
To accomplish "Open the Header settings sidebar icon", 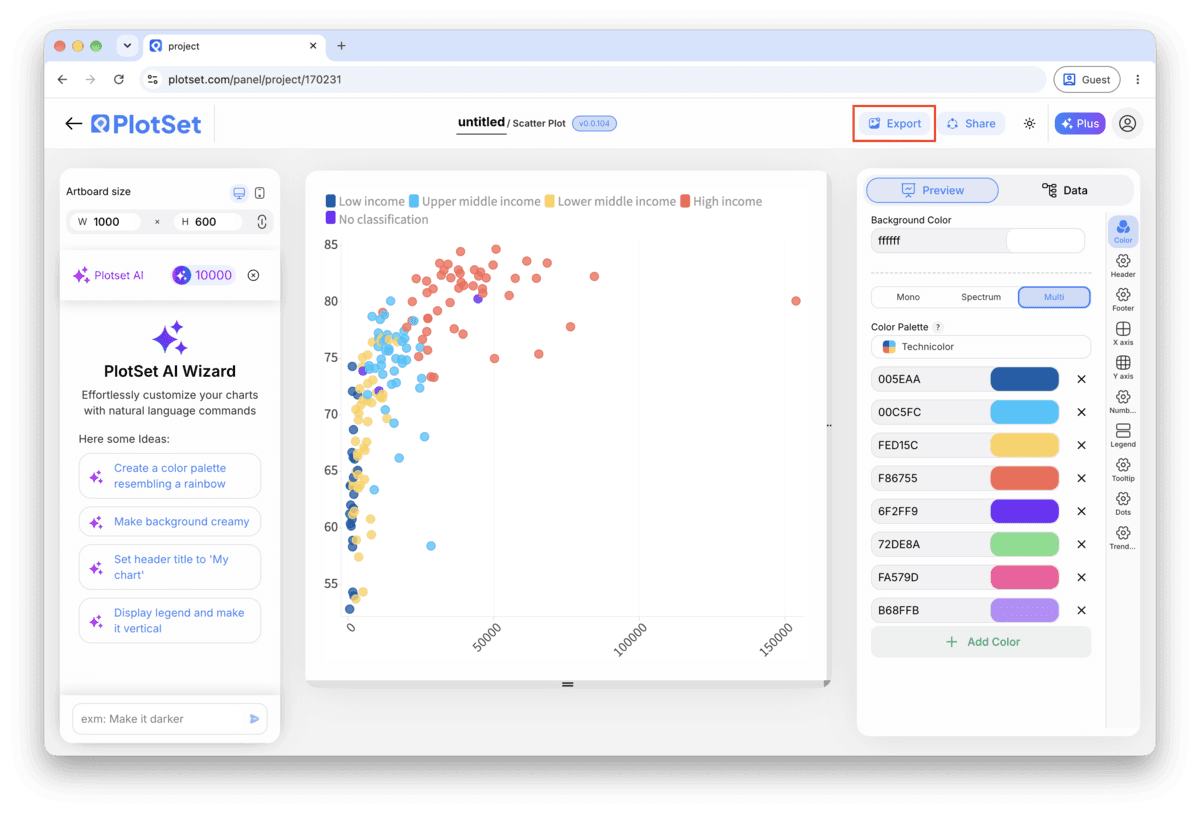I will pyautogui.click(x=1123, y=266).
